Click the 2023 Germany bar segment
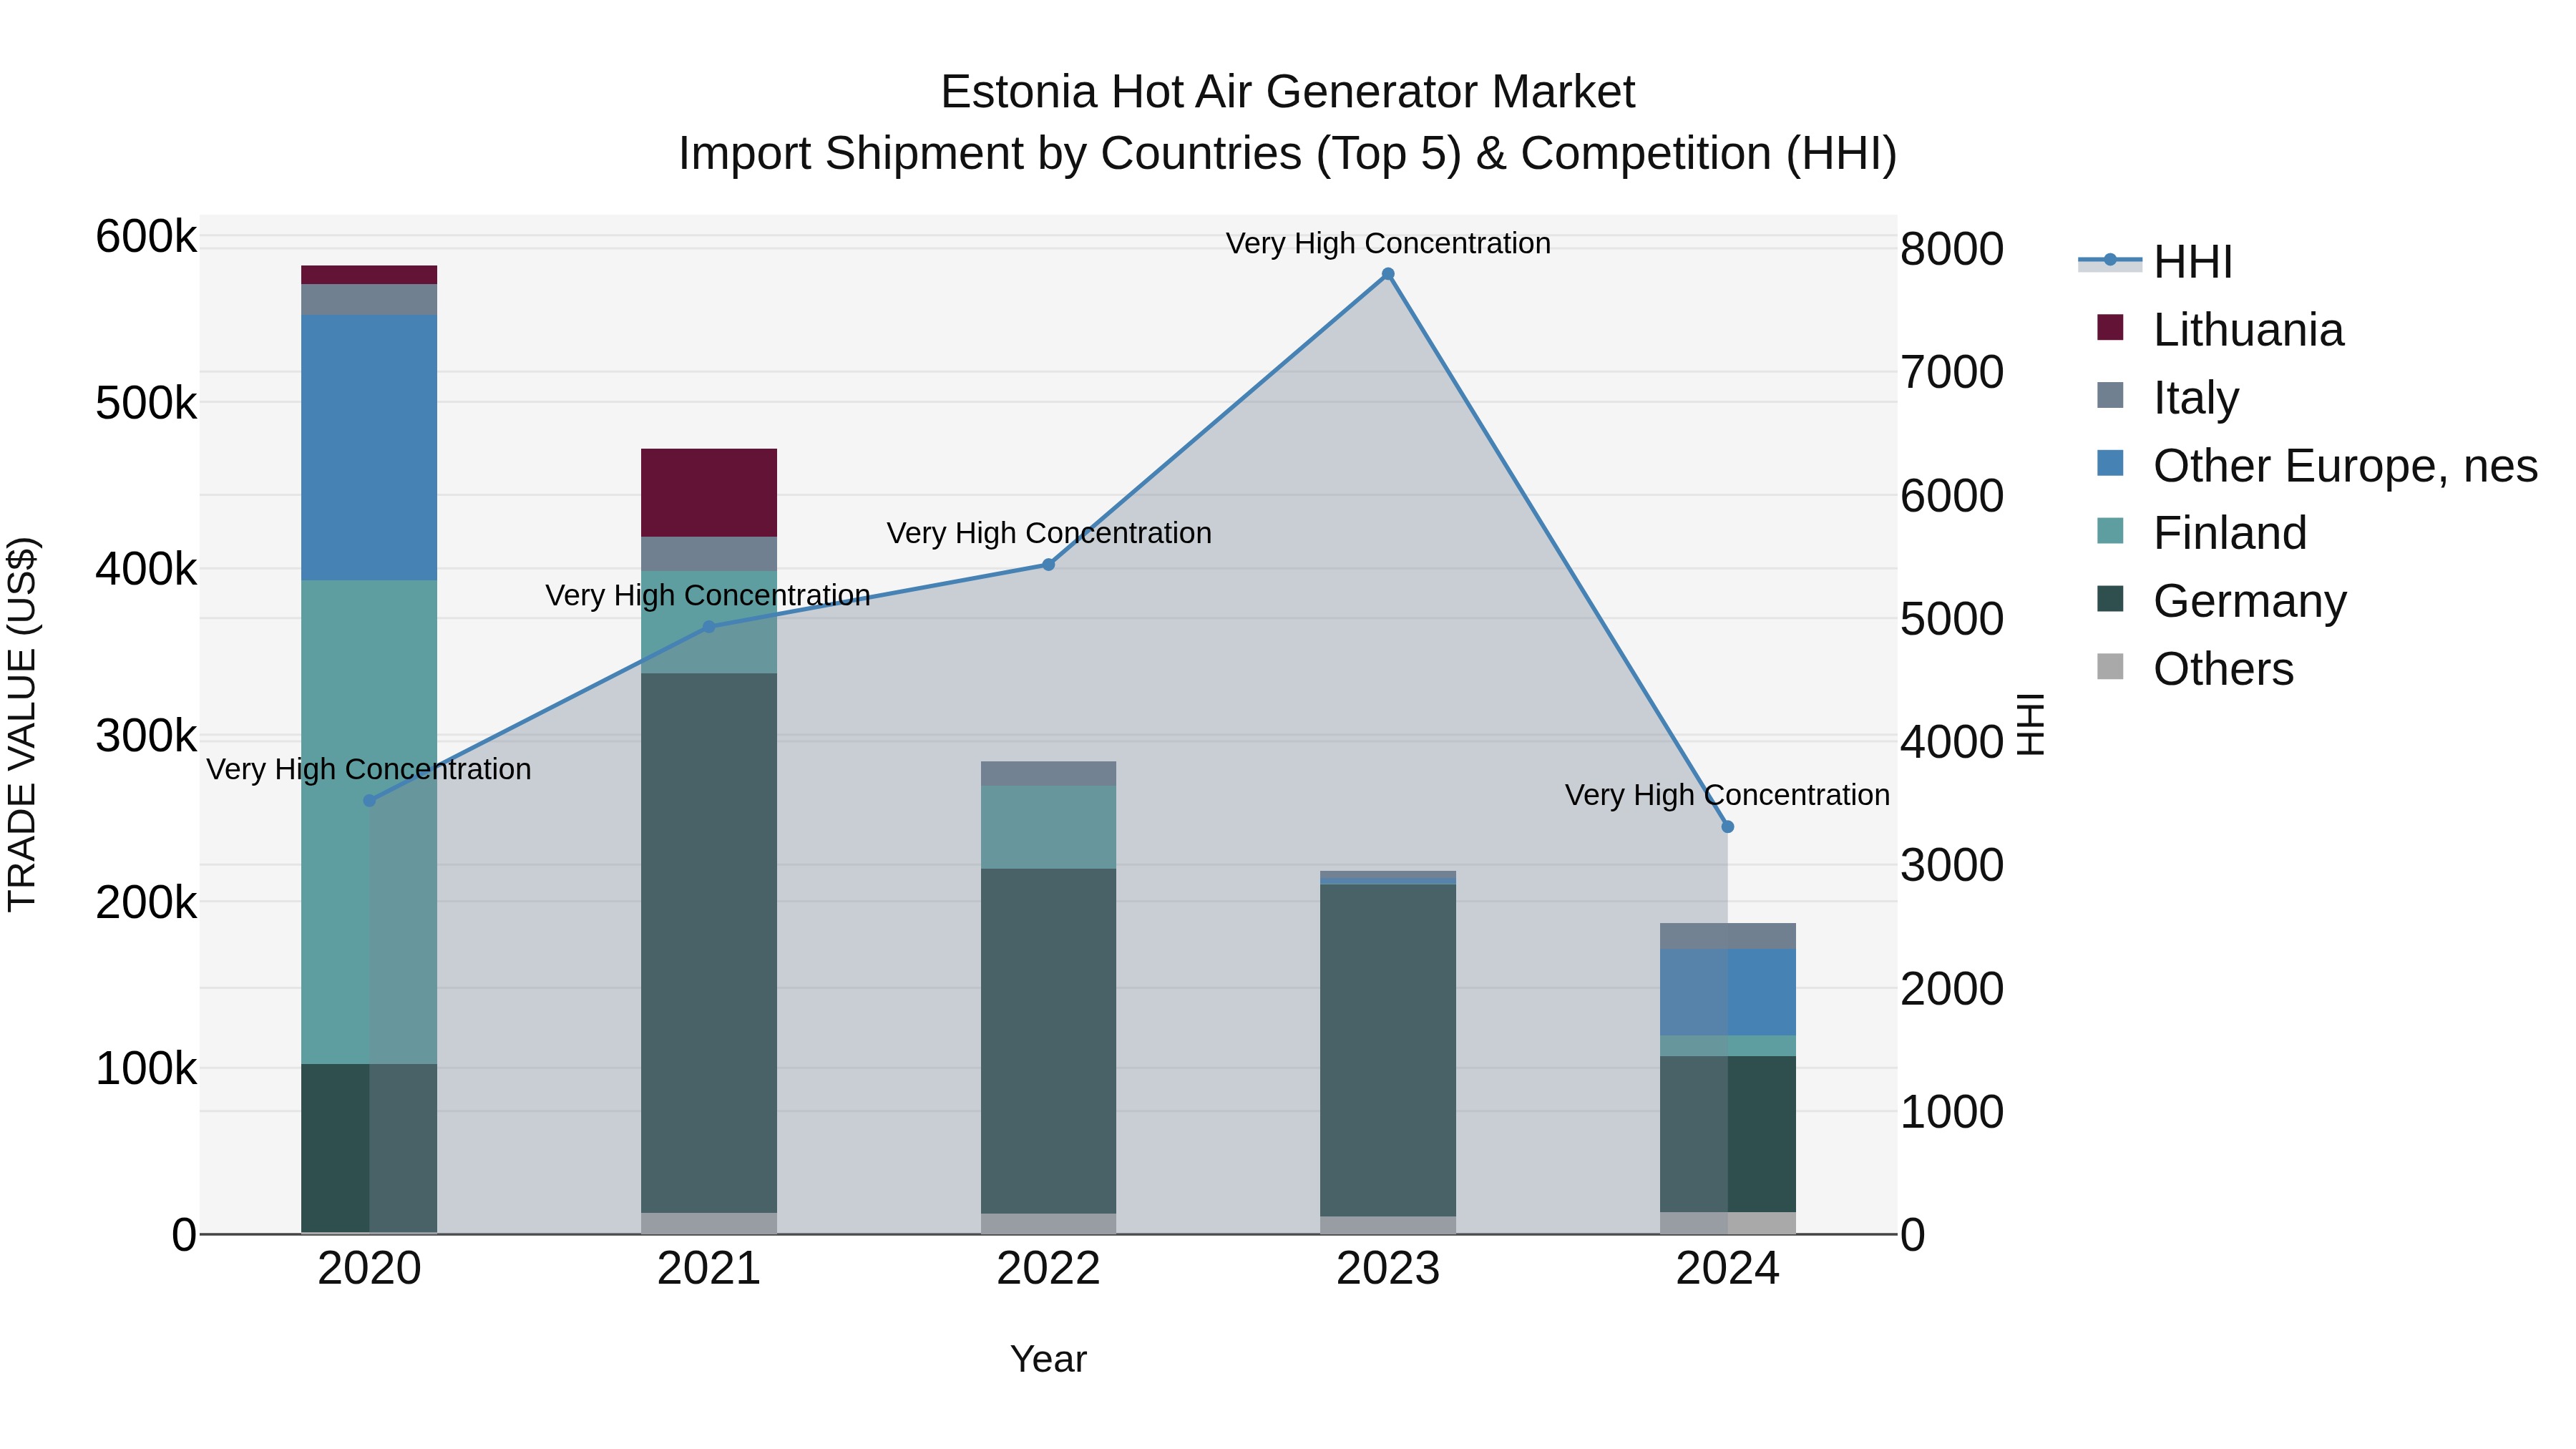2576x1449 pixels. pyautogui.click(x=1388, y=1050)
